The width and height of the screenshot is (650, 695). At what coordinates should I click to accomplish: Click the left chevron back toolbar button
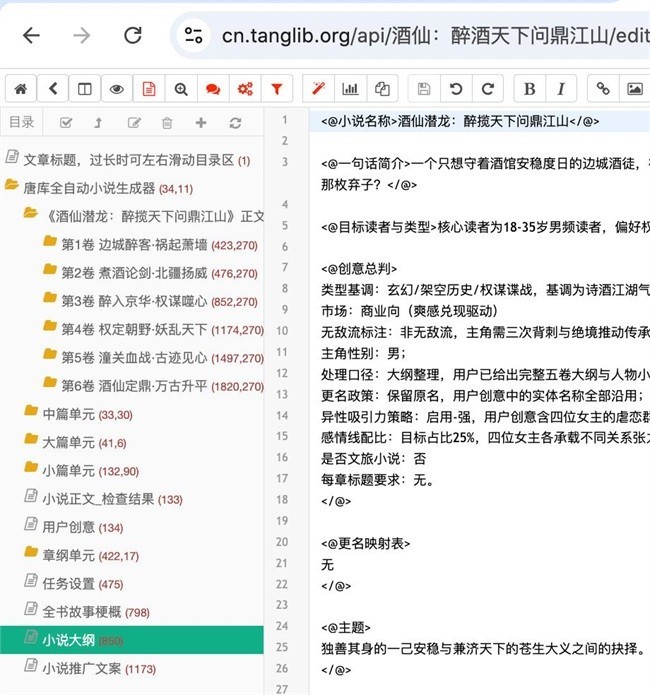[x=53, y=89]
